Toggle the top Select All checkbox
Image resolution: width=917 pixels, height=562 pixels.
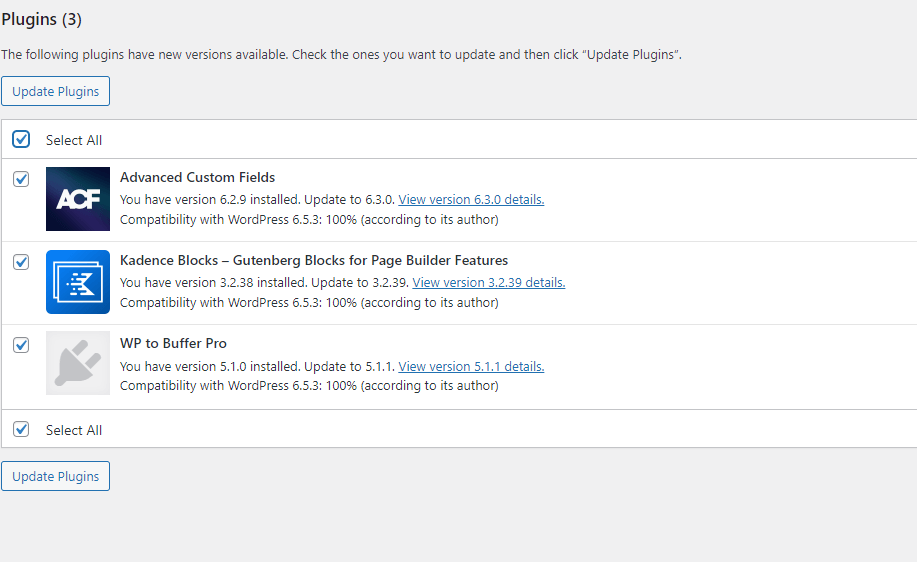coord(21,140)
